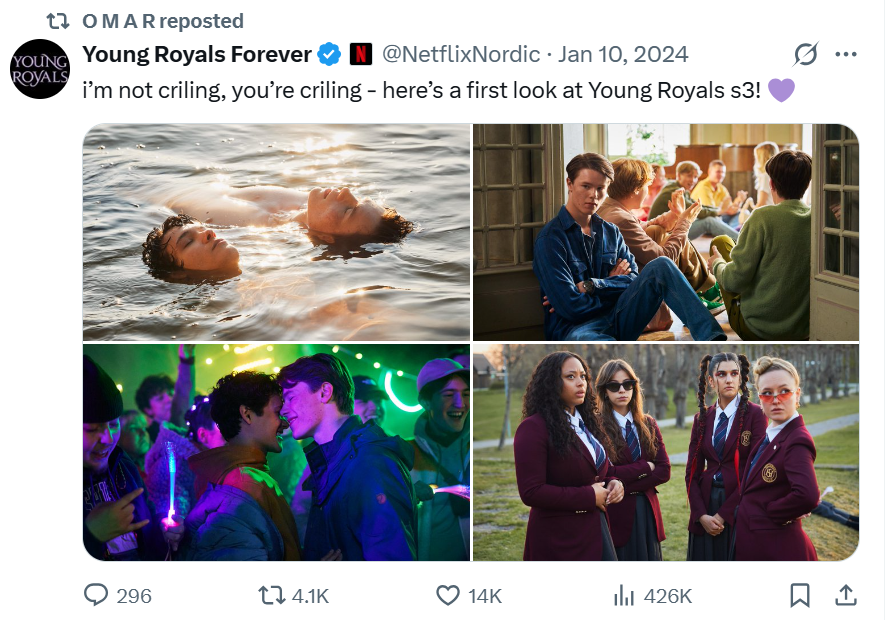View the photo of girls in maroon blazers
The width and height of the screenshot is (888, 620).
pos(666,452)
